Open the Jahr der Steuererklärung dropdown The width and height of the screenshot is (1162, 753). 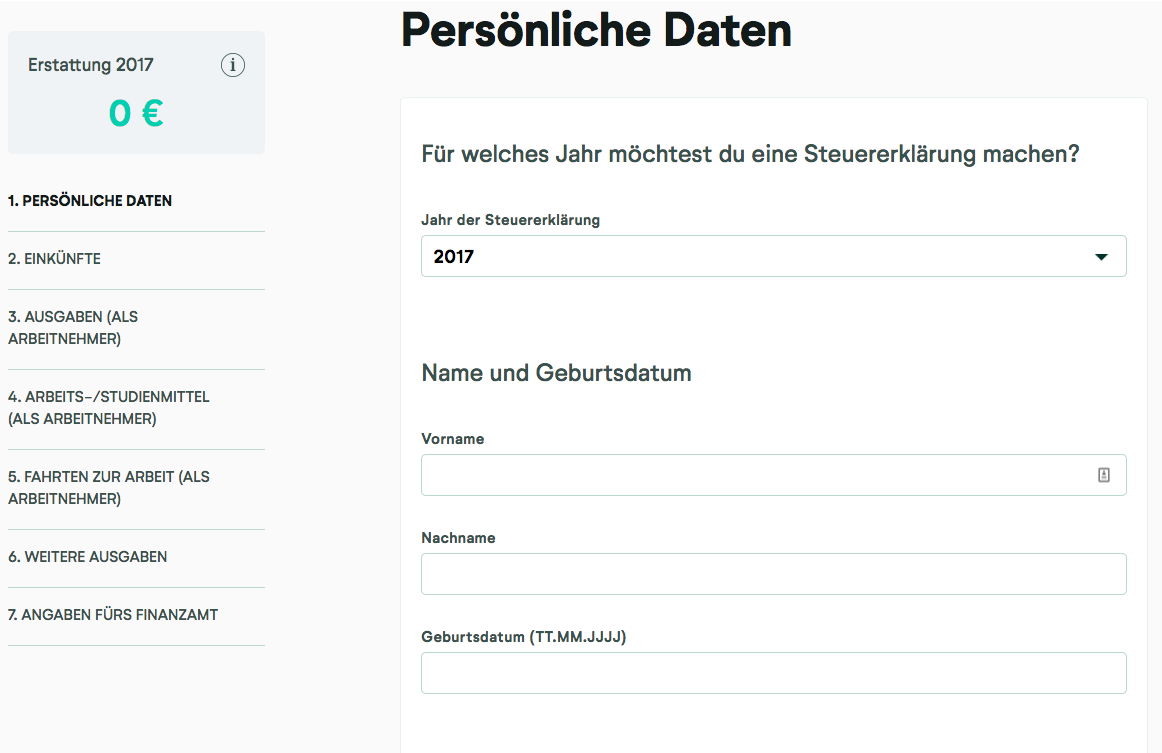click(x=773, y=256)
